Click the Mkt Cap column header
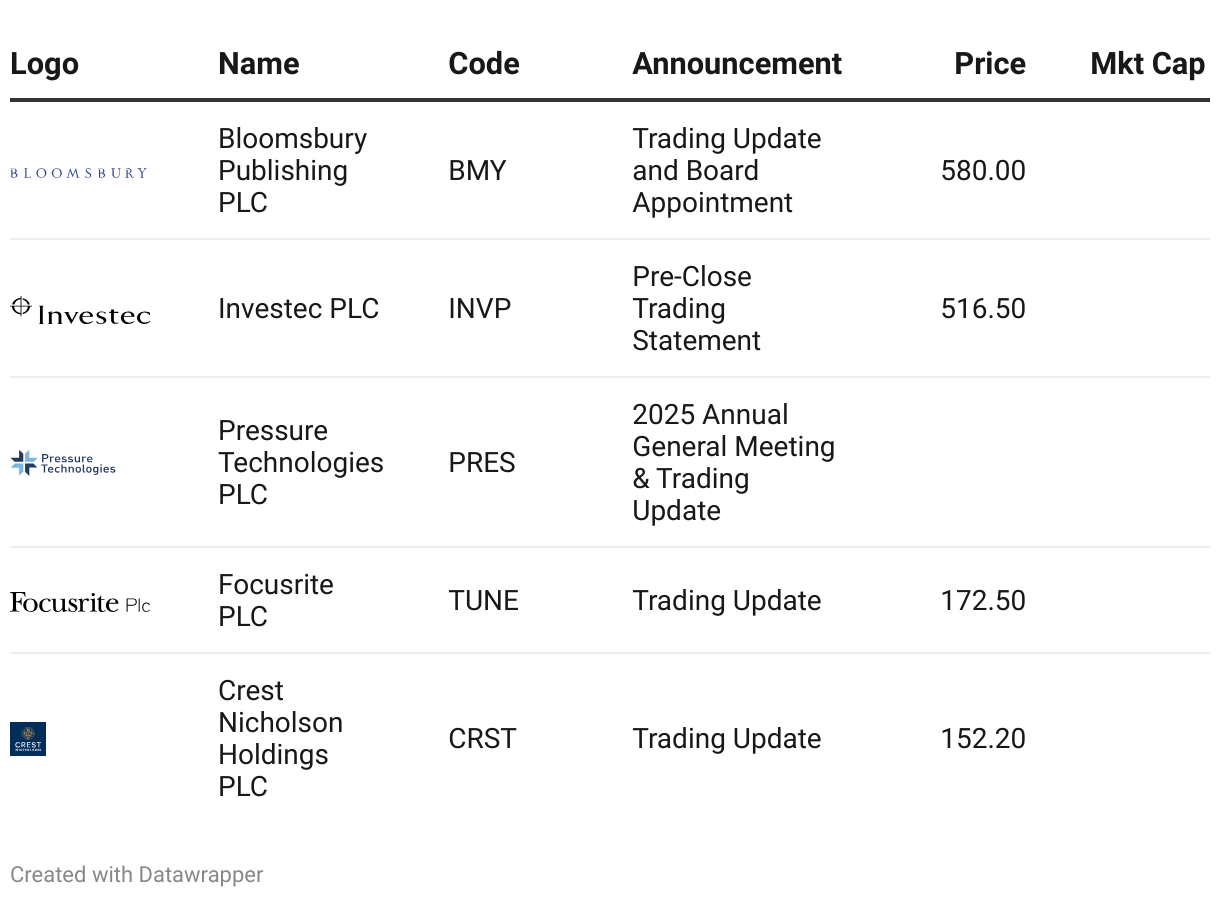The image size is (1220, 898). click(x=1147, y=64)
